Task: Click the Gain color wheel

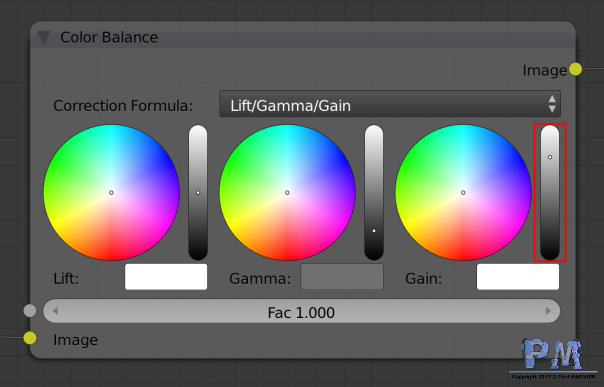Action: coord(463,193)
